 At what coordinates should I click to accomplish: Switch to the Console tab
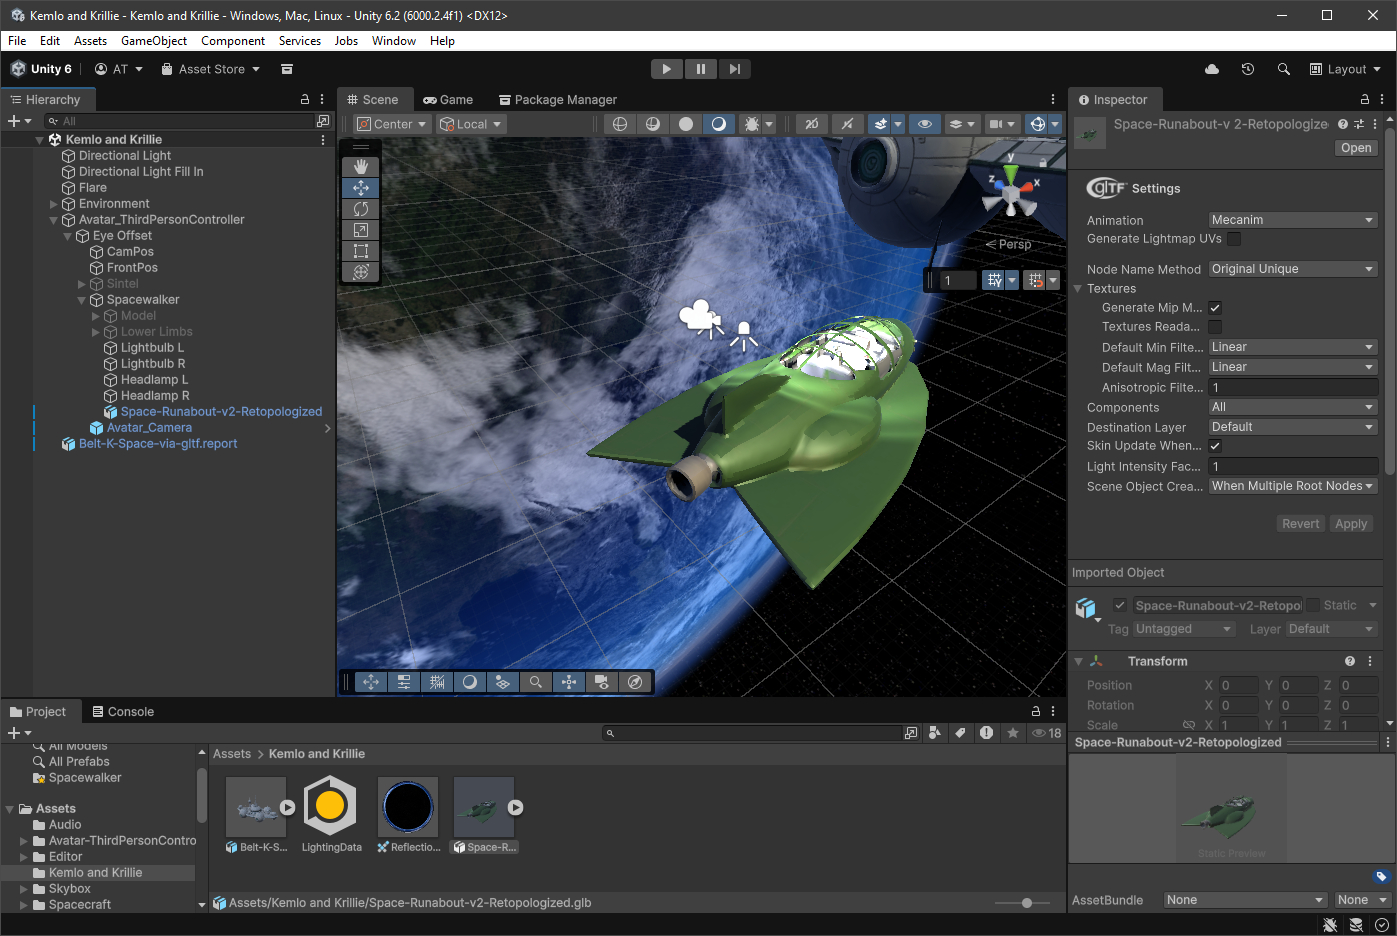point(123,712)
